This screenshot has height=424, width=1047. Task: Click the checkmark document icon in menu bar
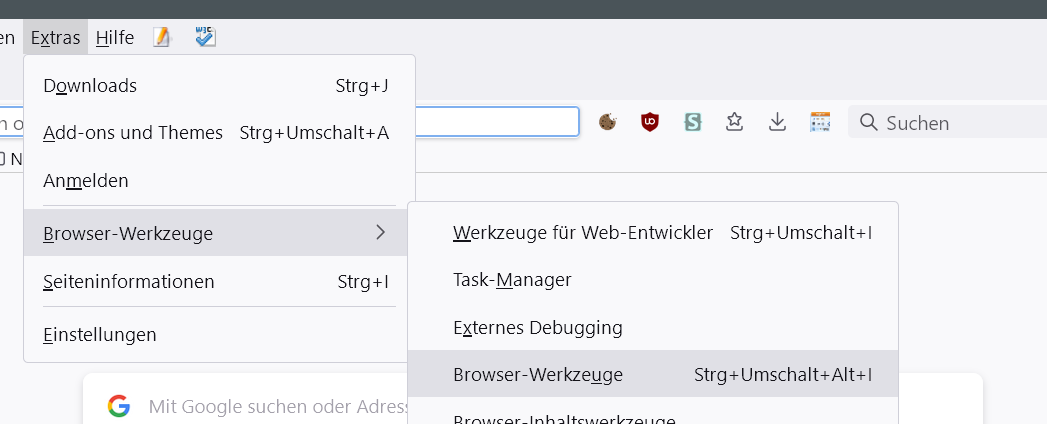coord(206,38)
